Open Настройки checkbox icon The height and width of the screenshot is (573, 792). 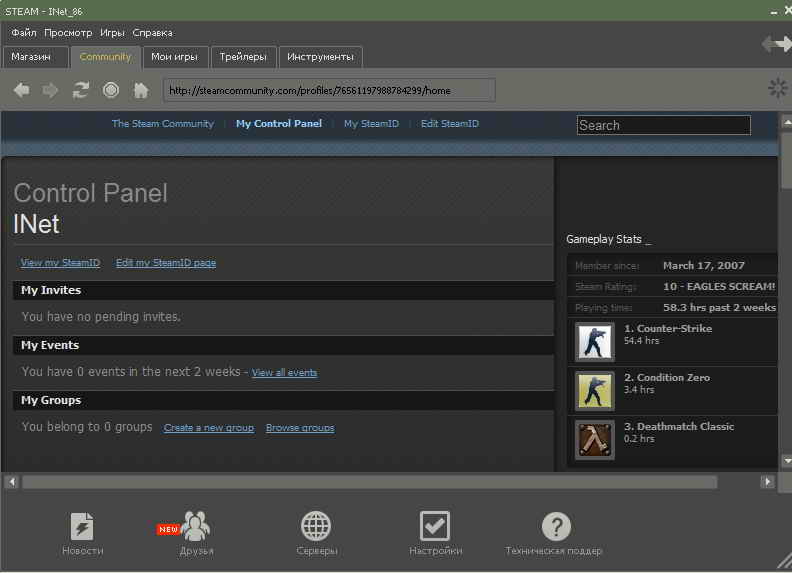[435, 526]
